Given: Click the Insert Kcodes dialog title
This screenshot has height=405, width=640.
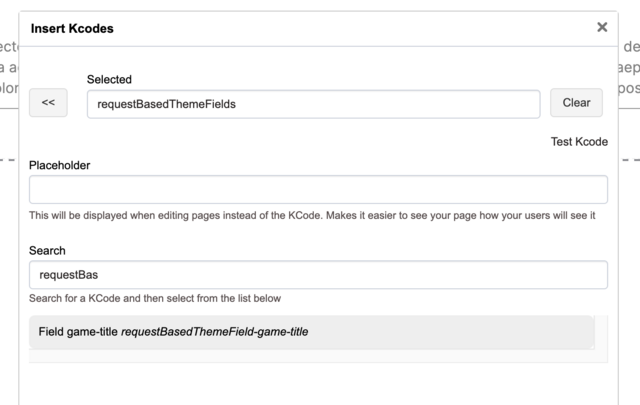Looking at the screenshot, I should 71,29.
